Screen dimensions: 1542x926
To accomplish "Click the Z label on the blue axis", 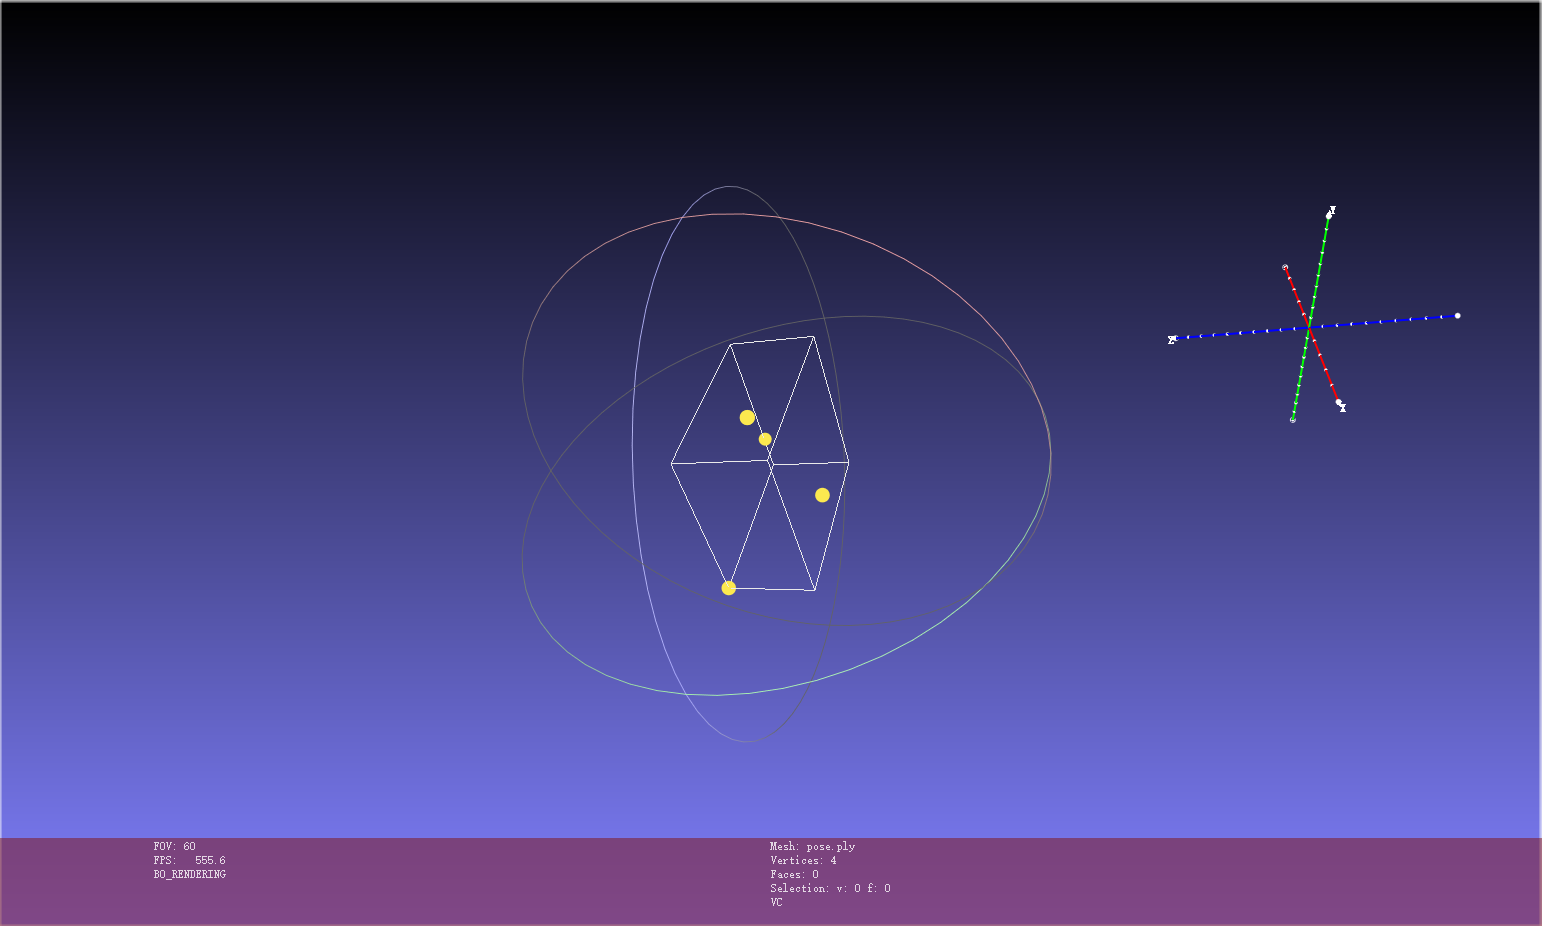I will 1172,340.
